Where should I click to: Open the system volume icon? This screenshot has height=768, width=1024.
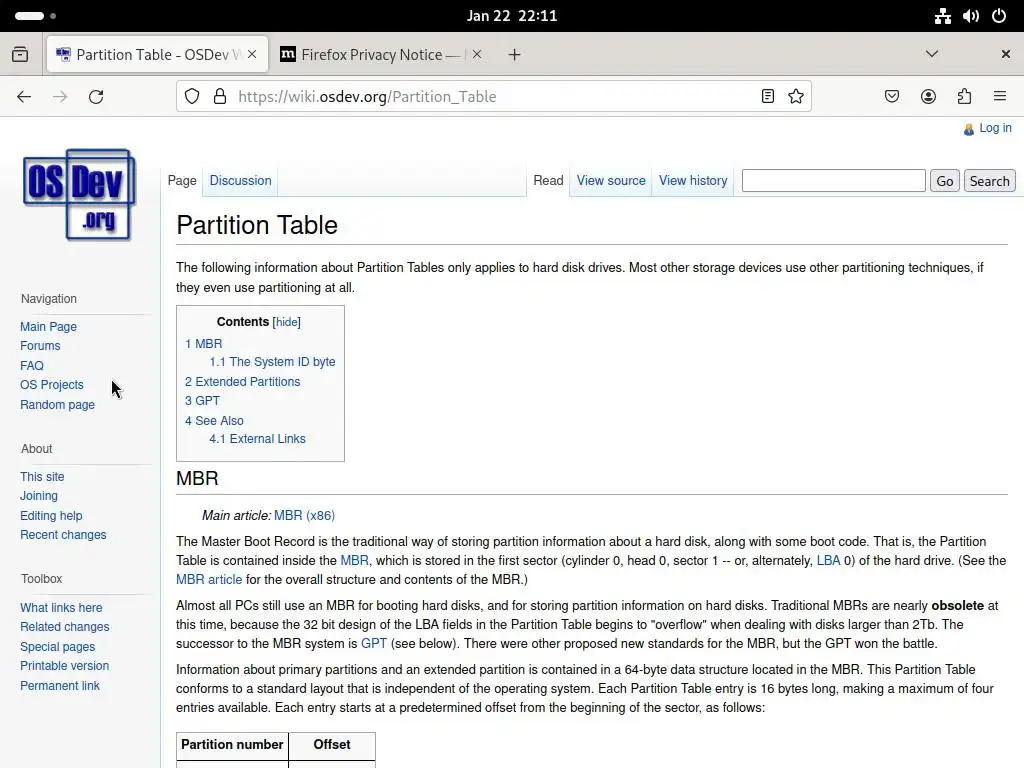(970, 16)
